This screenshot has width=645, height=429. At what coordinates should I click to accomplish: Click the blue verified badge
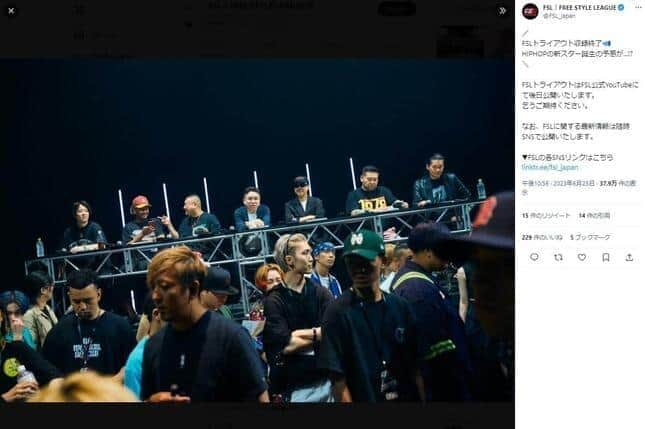(621, 7)
